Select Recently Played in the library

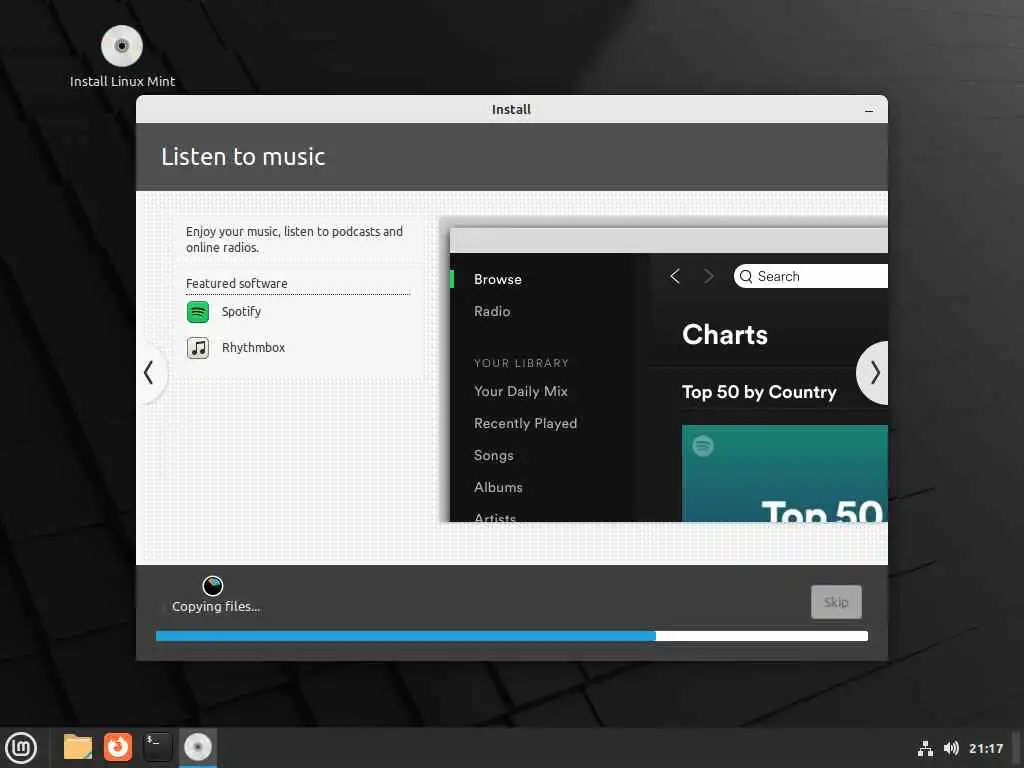525,423
